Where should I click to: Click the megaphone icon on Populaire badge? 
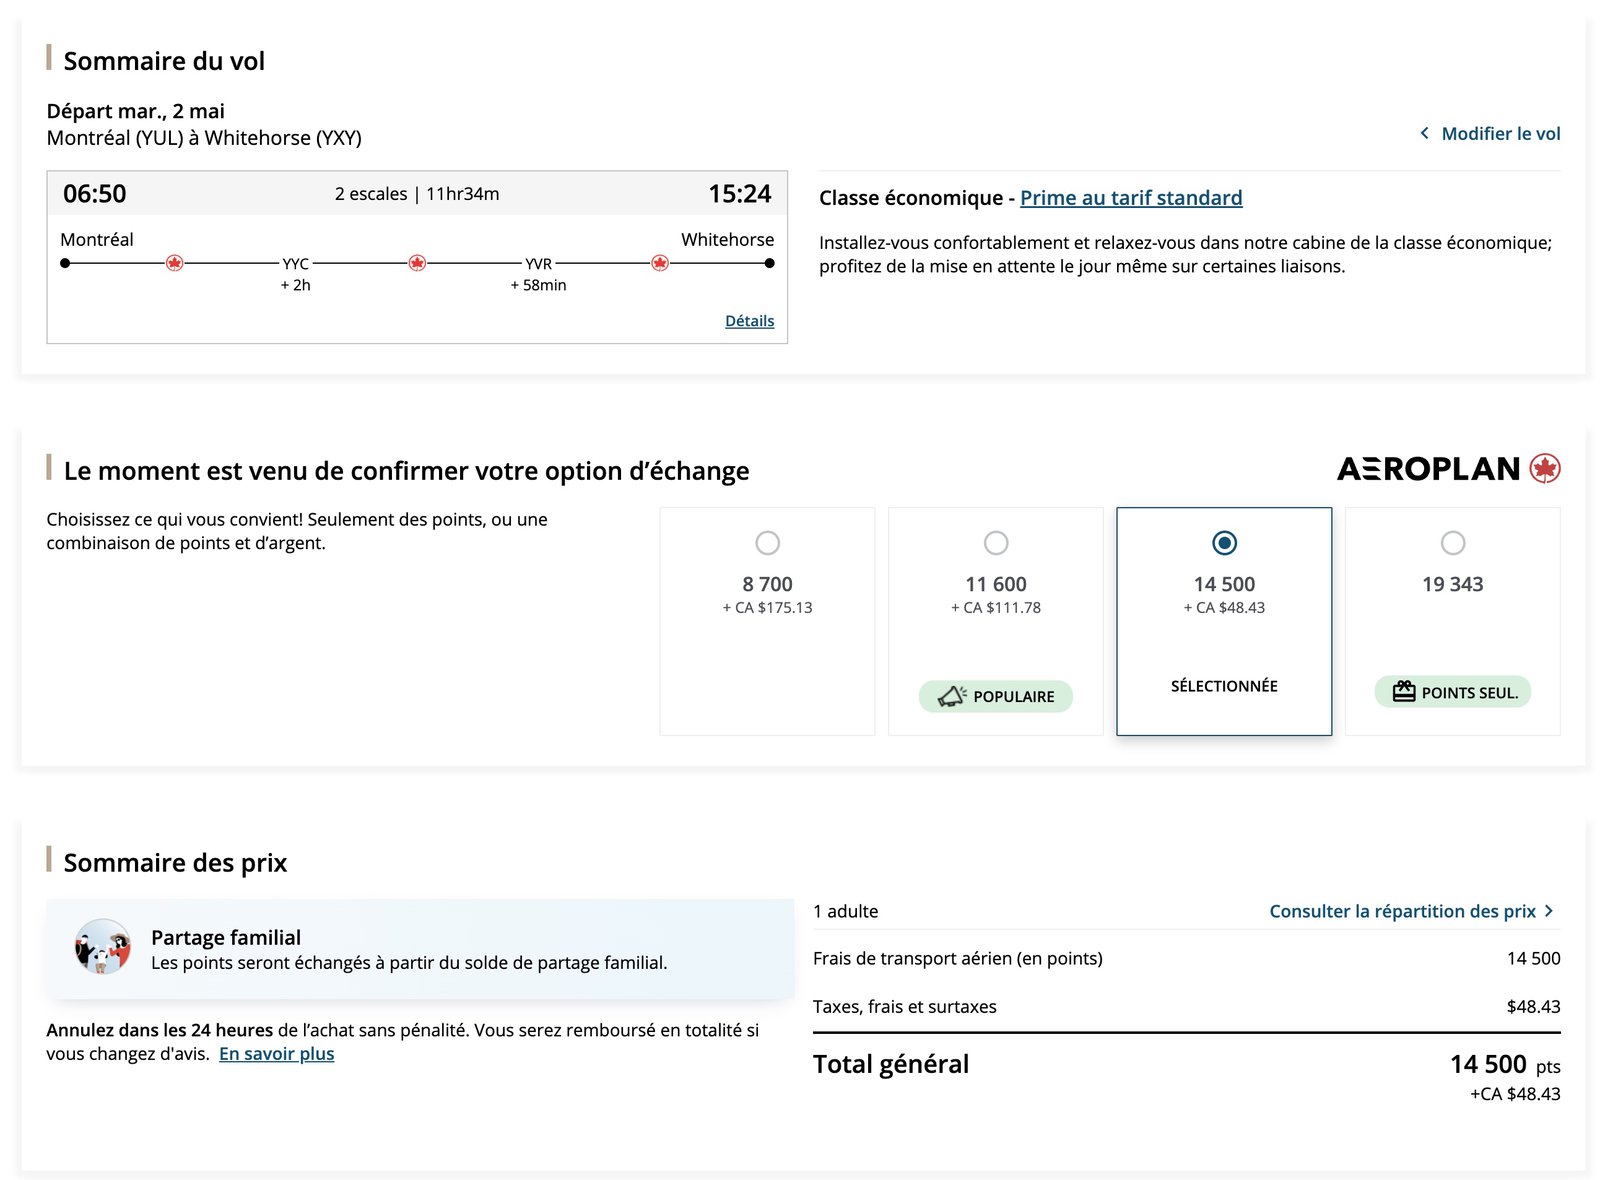click(952, 696)
